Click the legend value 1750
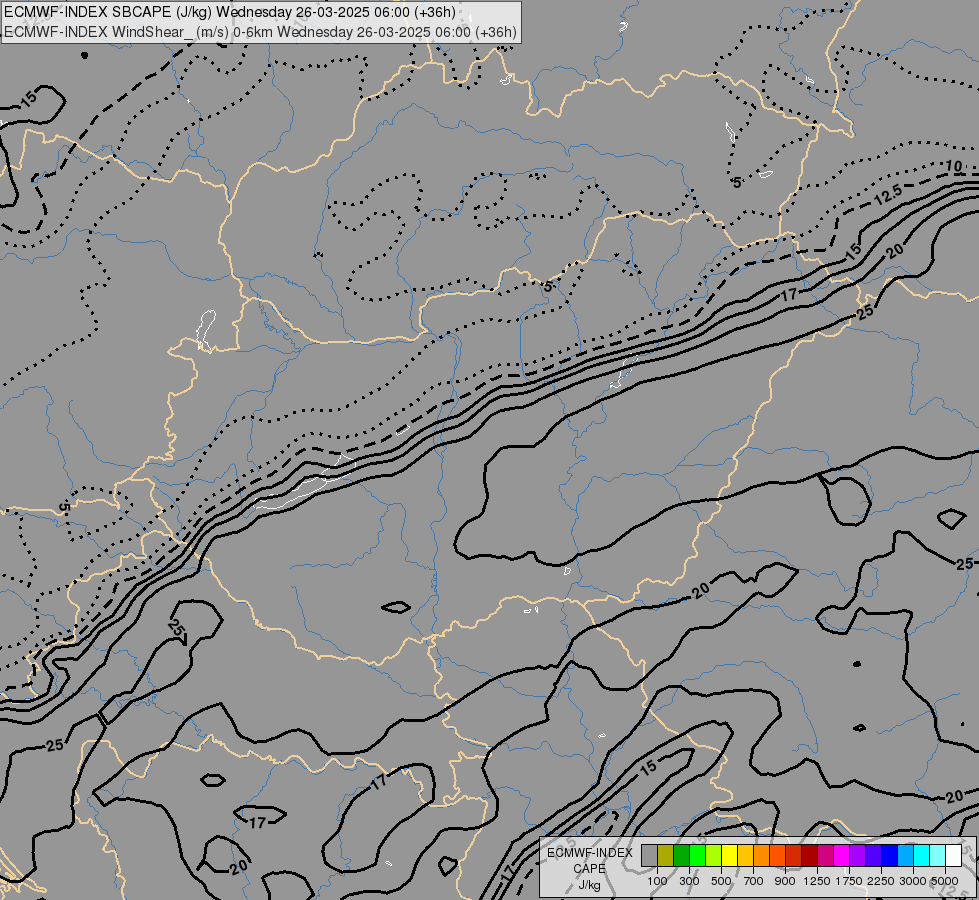The height and width of the screenshot is (900, 979). 849,881
